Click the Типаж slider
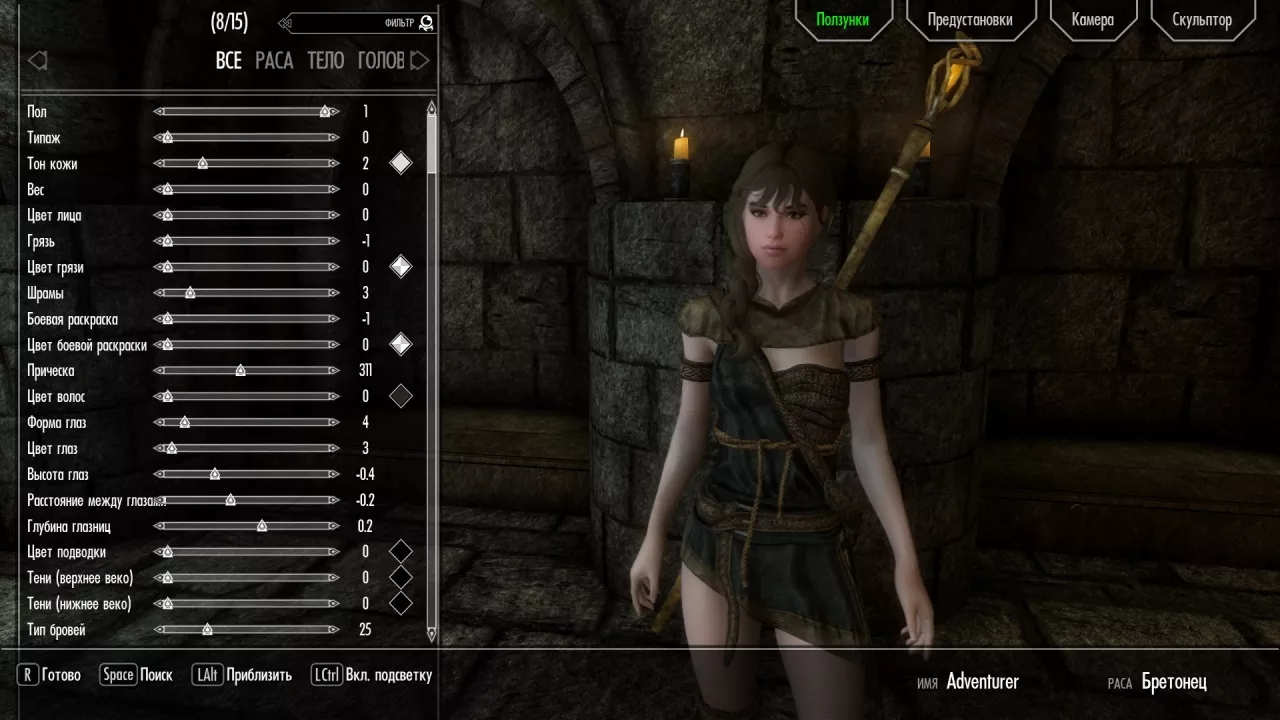This screenshot has width=1280, height=720. click(246, 138)
